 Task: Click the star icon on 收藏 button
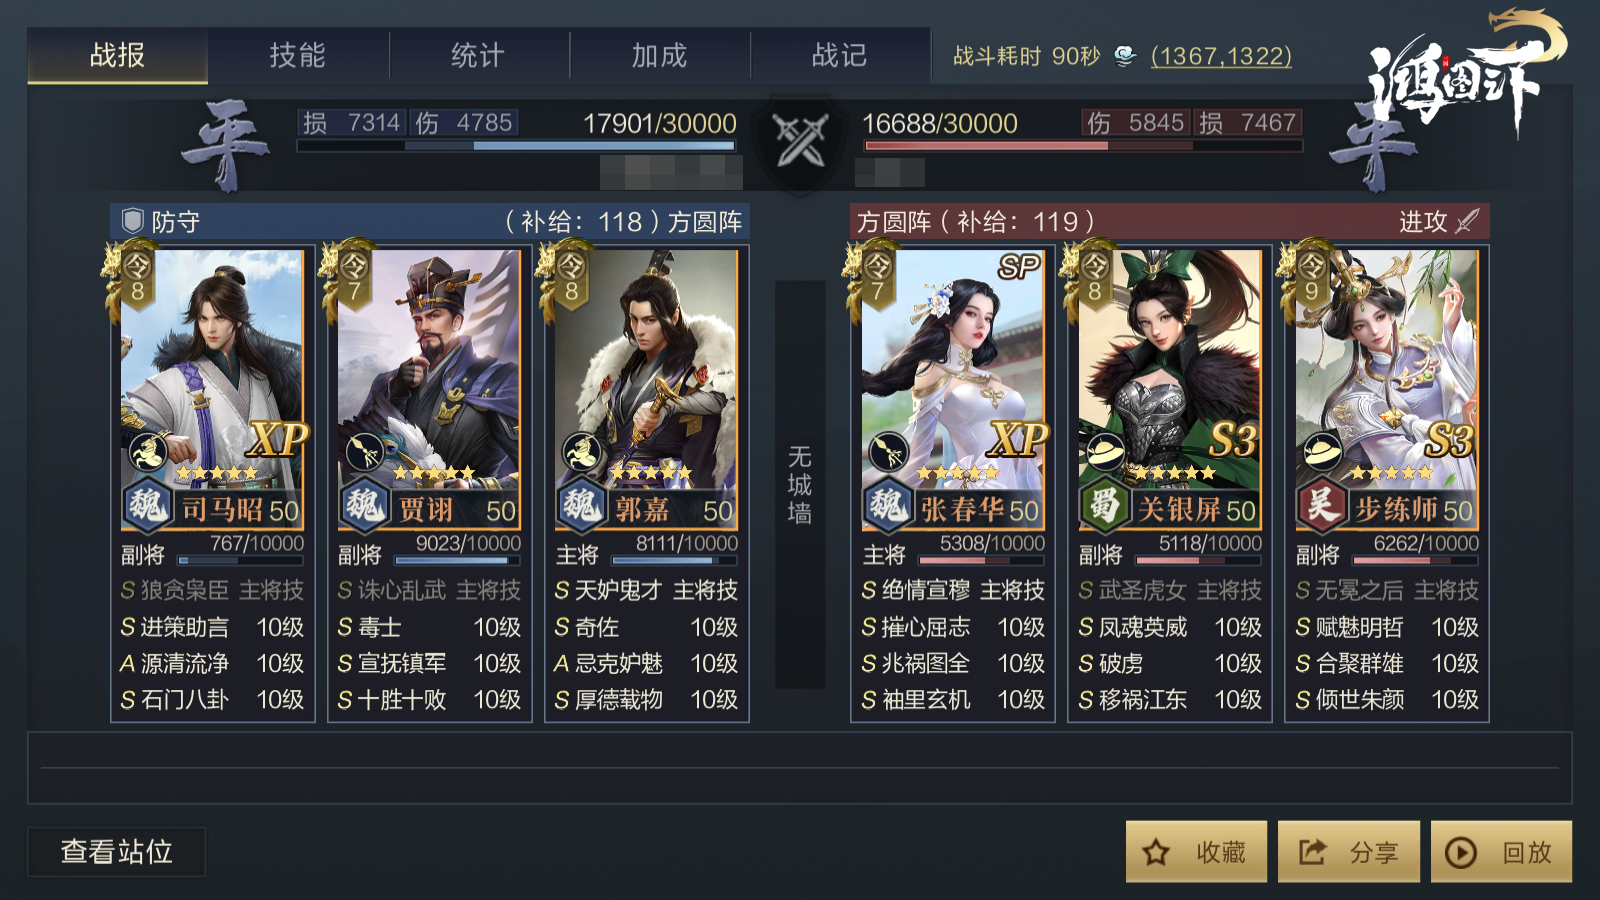1156,852
